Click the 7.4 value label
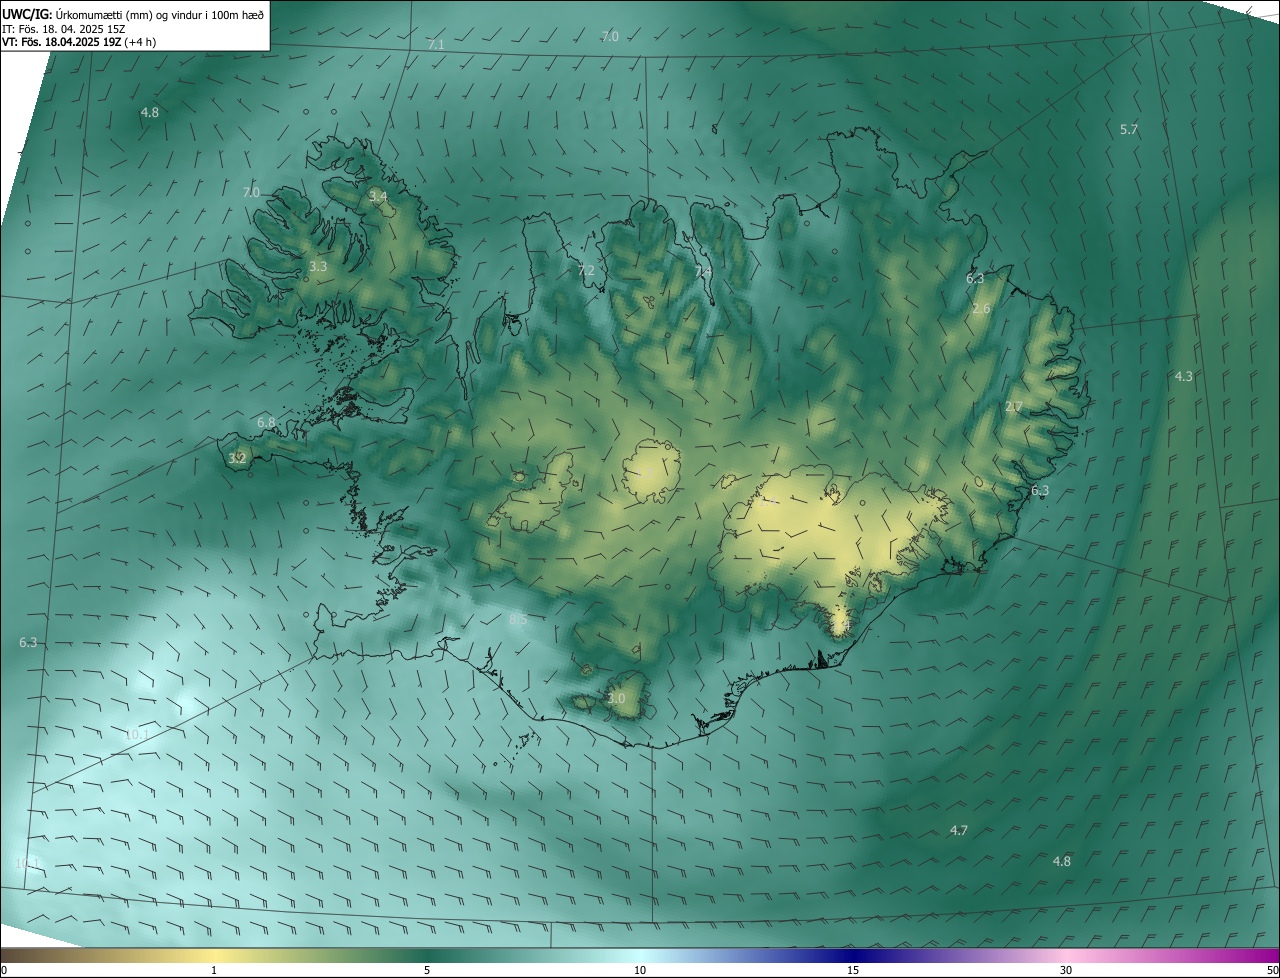Viewport: 1280px width, 978px height. pos(703,271)
